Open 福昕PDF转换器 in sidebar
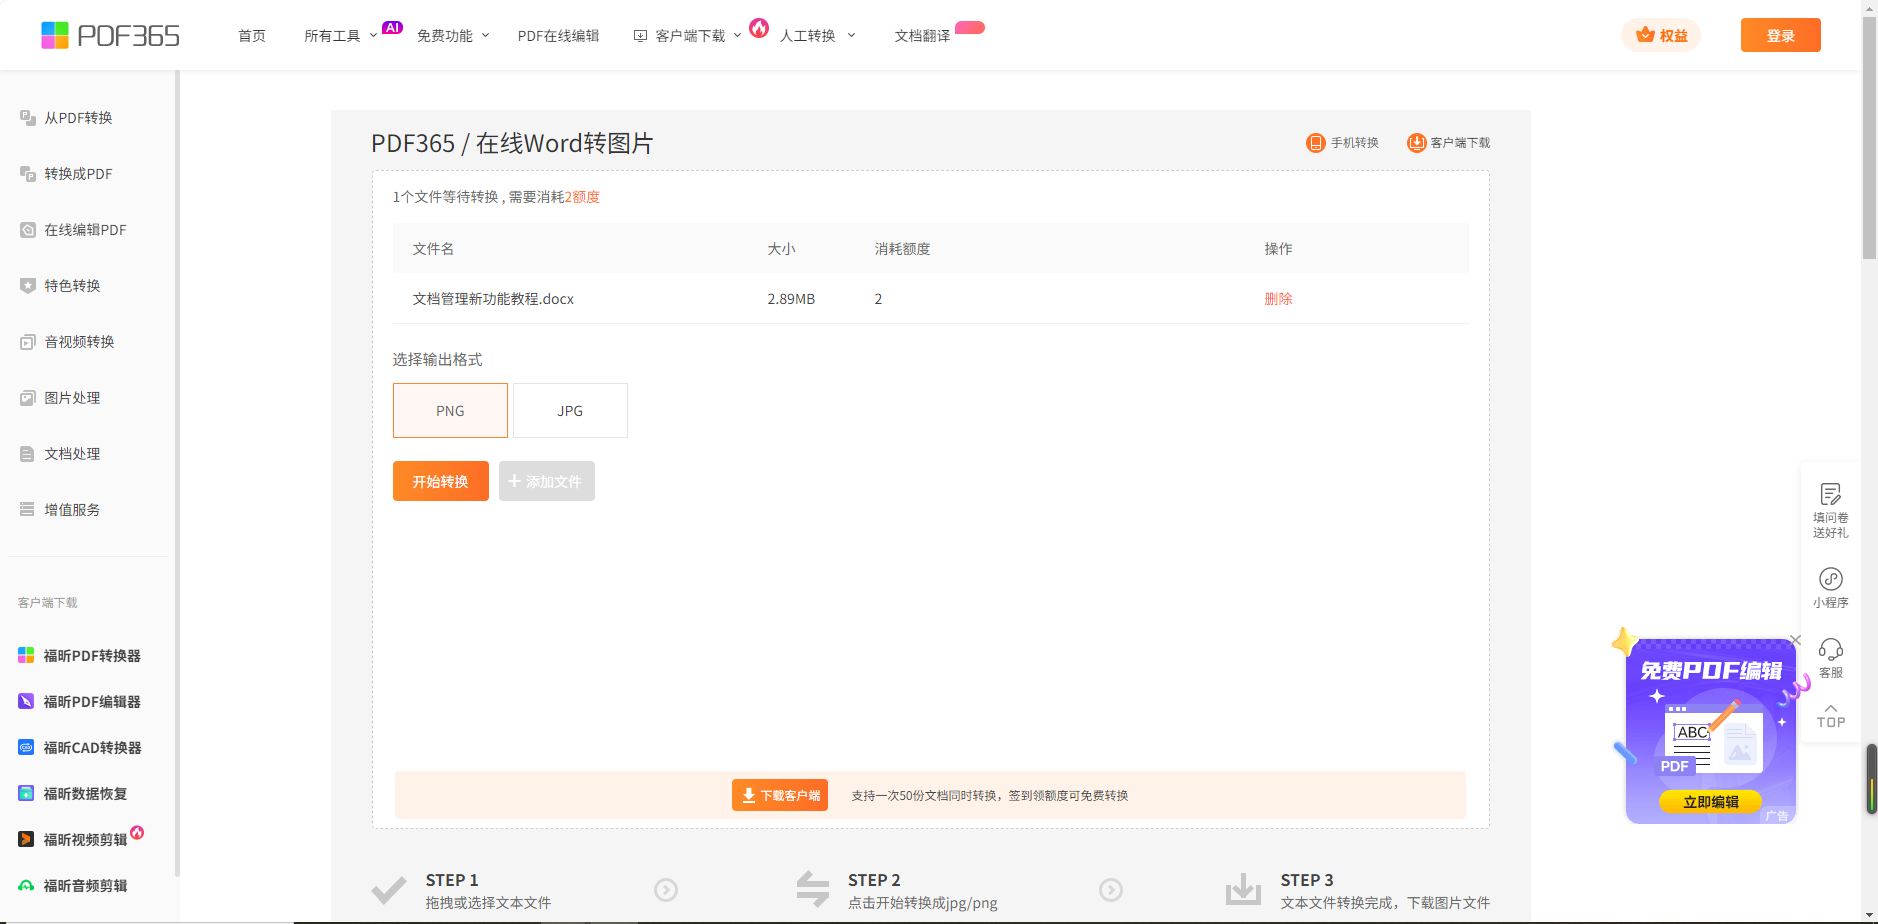 (92, 656)
